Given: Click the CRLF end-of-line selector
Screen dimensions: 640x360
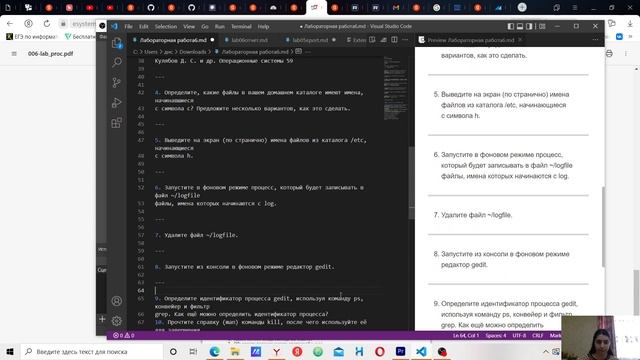Looking at the screenshot, I should (538, 336).
